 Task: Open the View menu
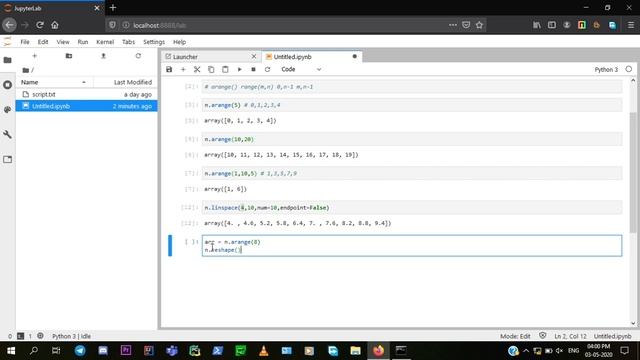[x=63, y=42]
